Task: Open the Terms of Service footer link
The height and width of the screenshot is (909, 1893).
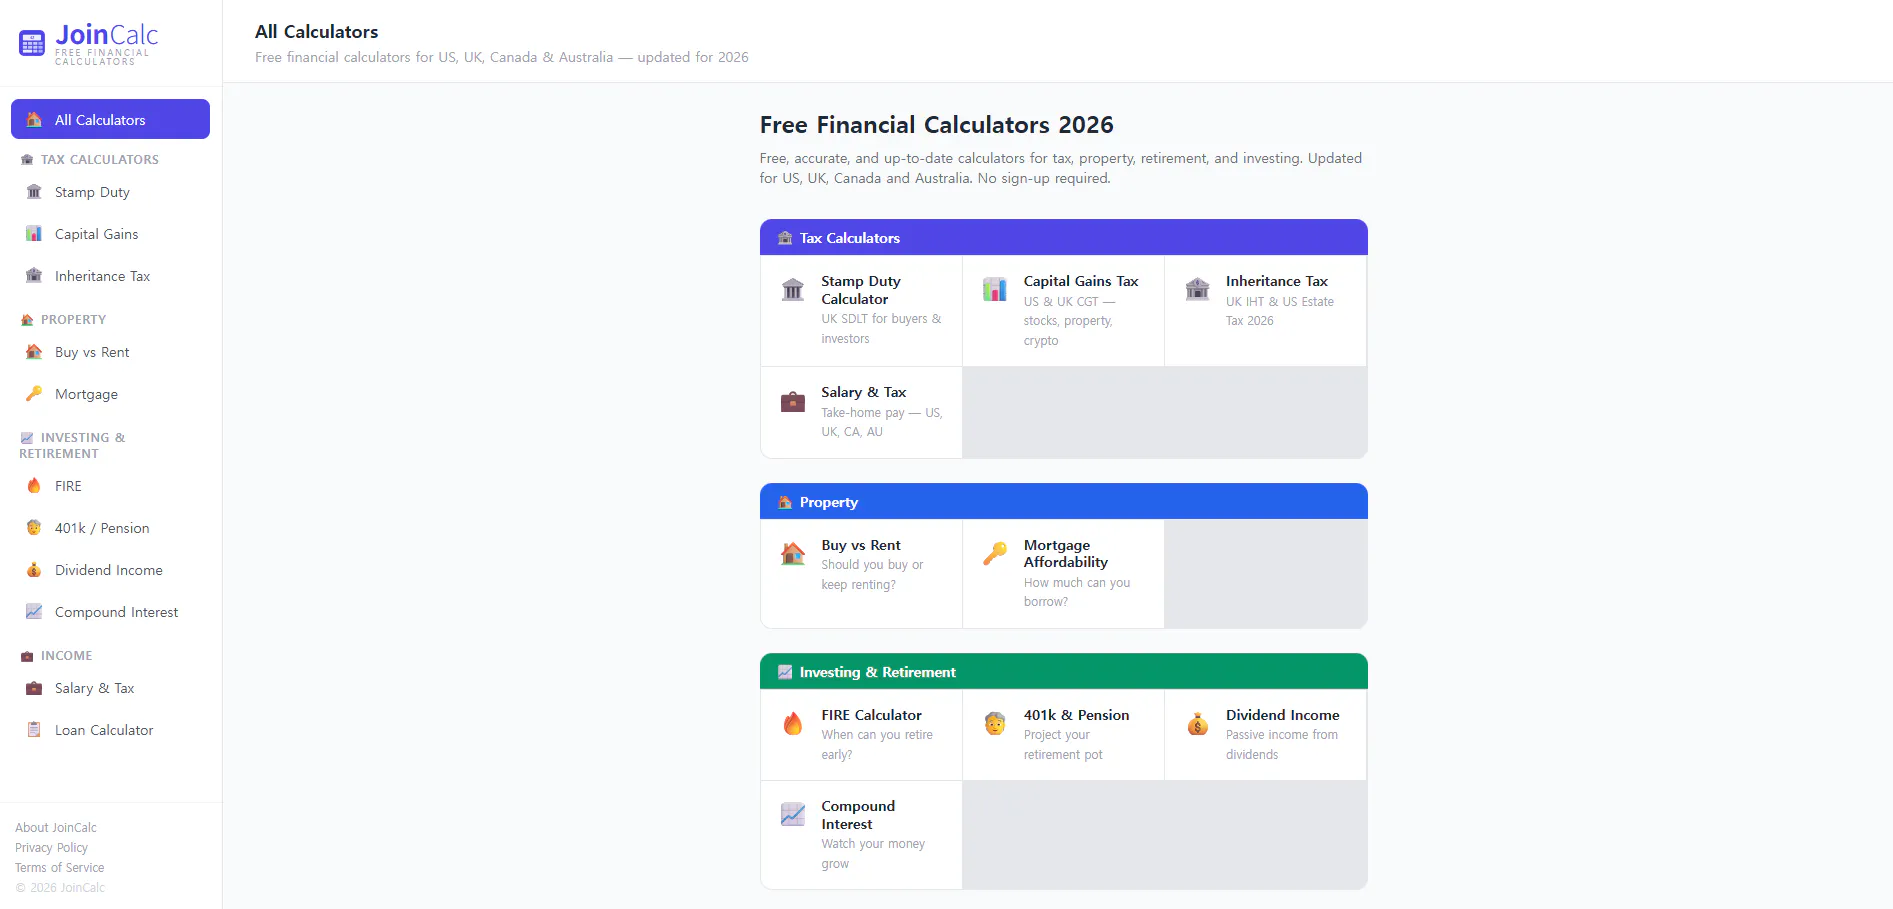Action: pos(59,867)
